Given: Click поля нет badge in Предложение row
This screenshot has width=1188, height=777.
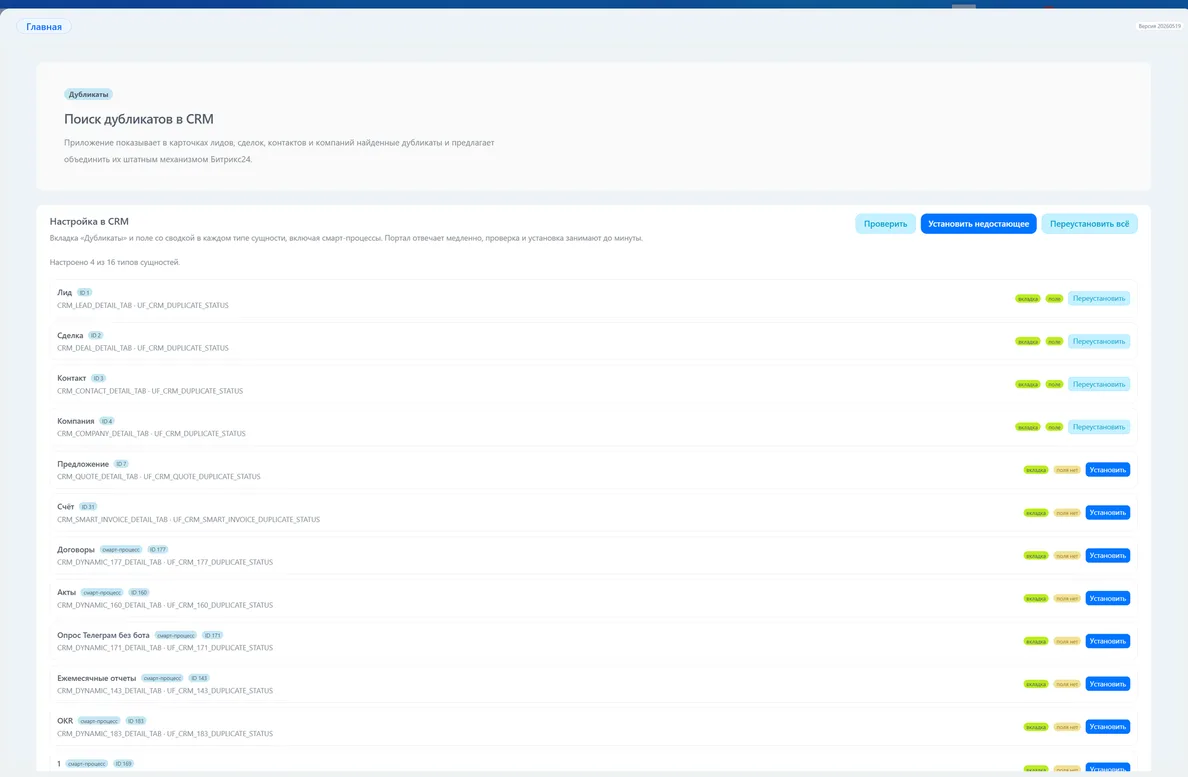Looking at the screenshot, I should point(1067,470).
